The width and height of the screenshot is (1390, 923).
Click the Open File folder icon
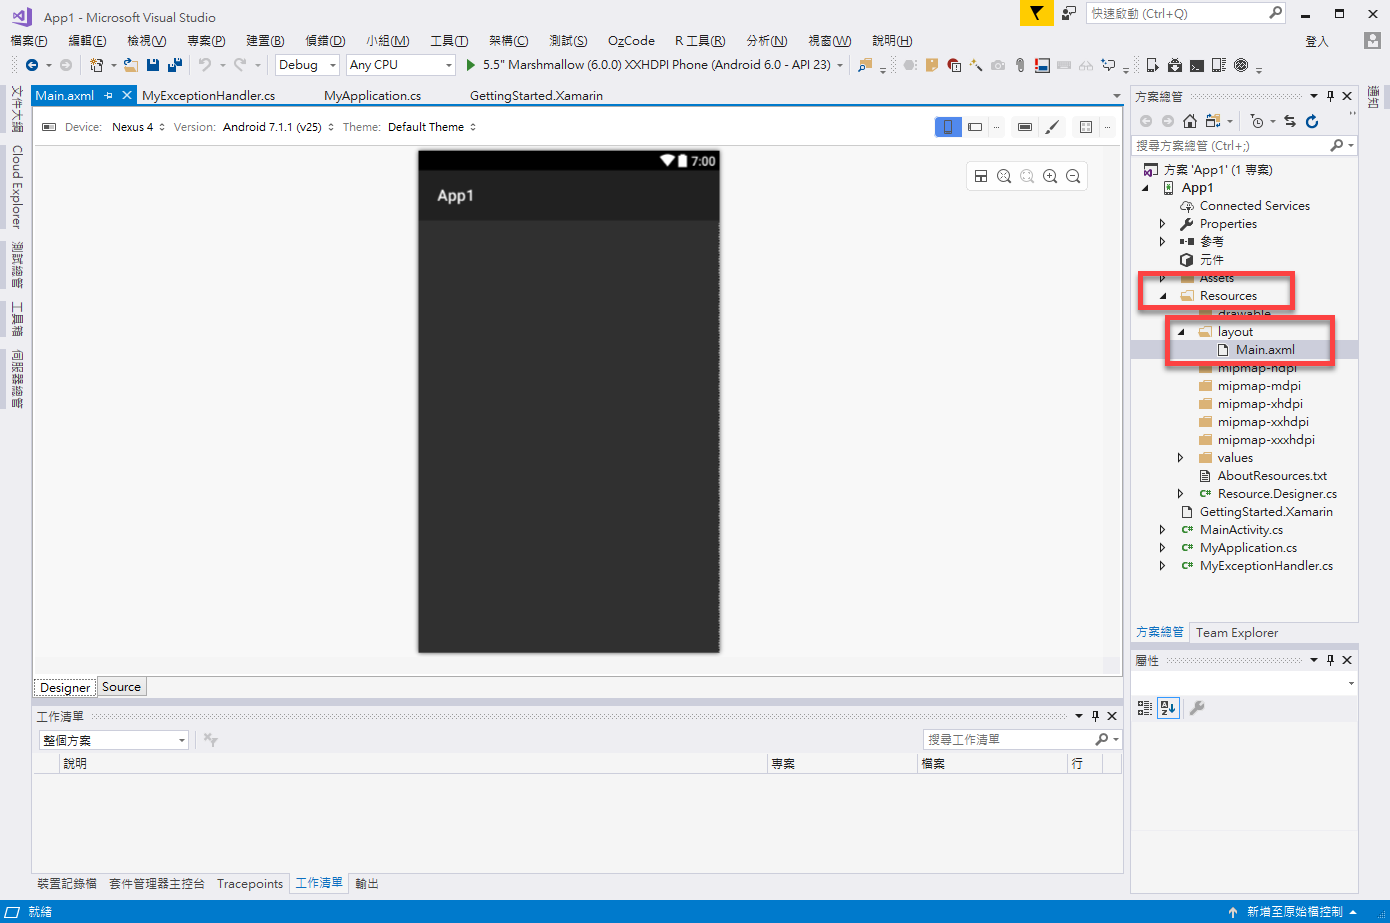[131, 65]
